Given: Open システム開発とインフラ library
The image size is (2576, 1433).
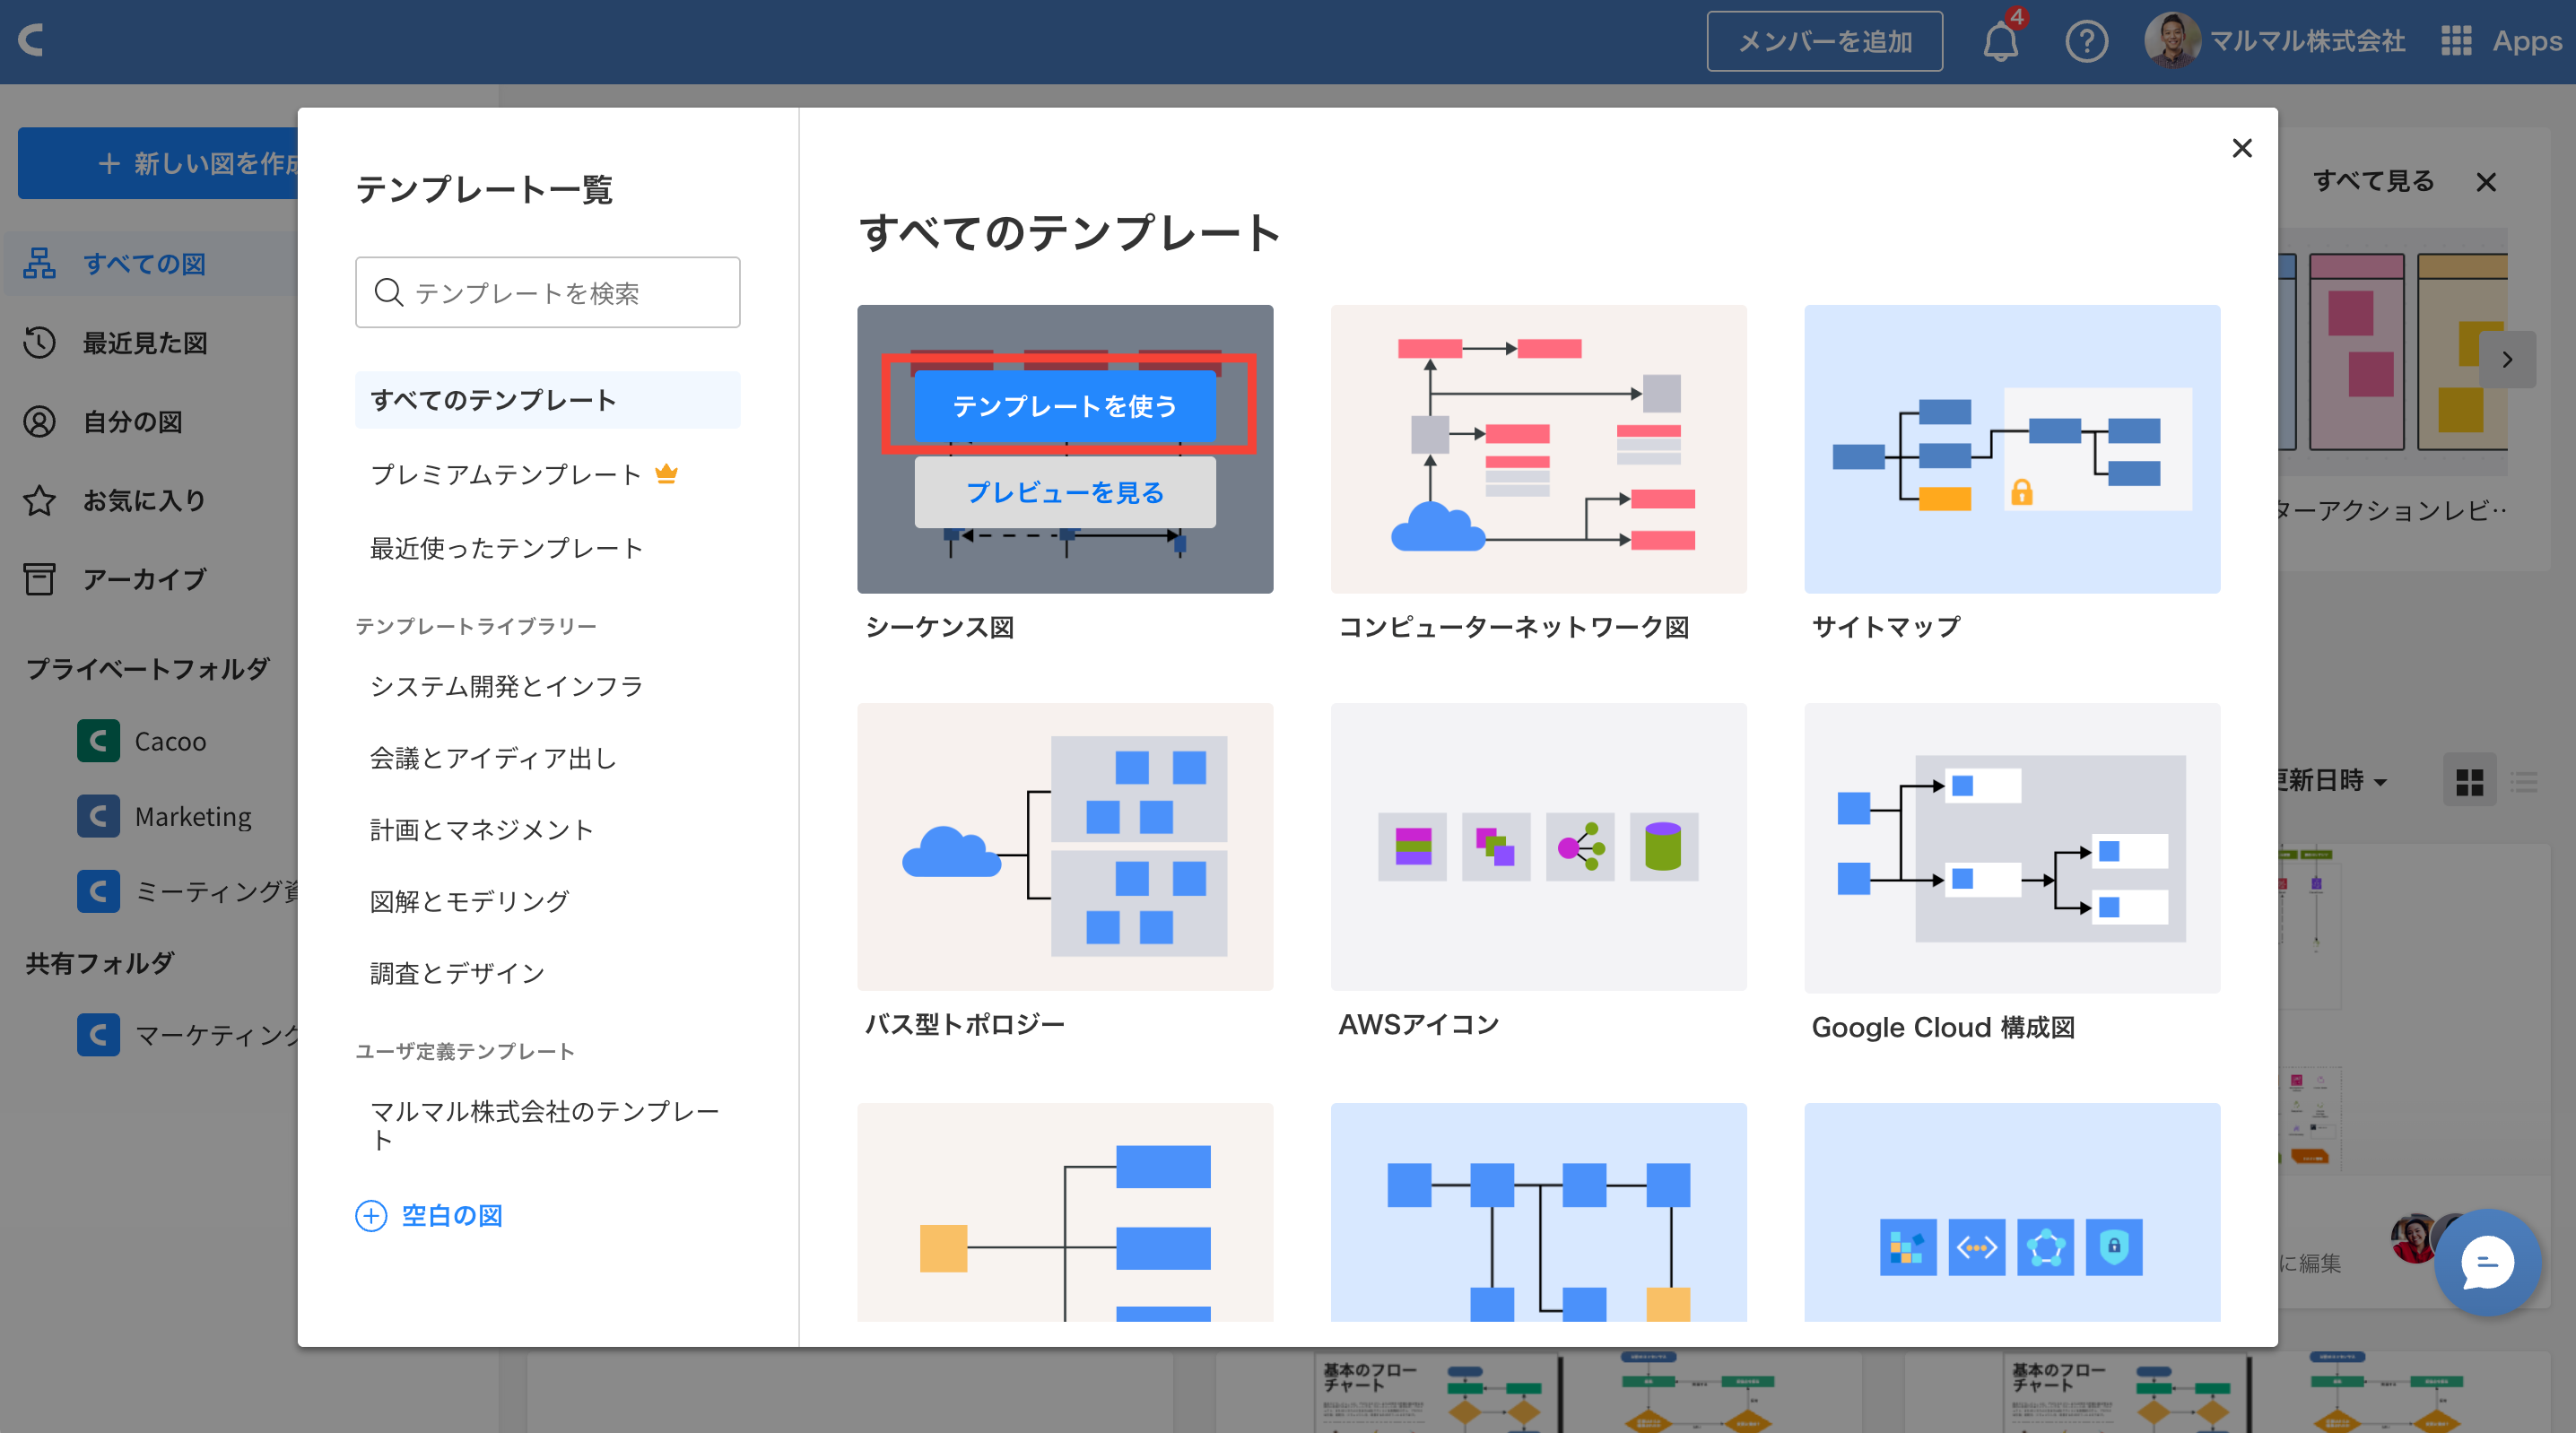Looking at the screenshot, I should point(506,686).
